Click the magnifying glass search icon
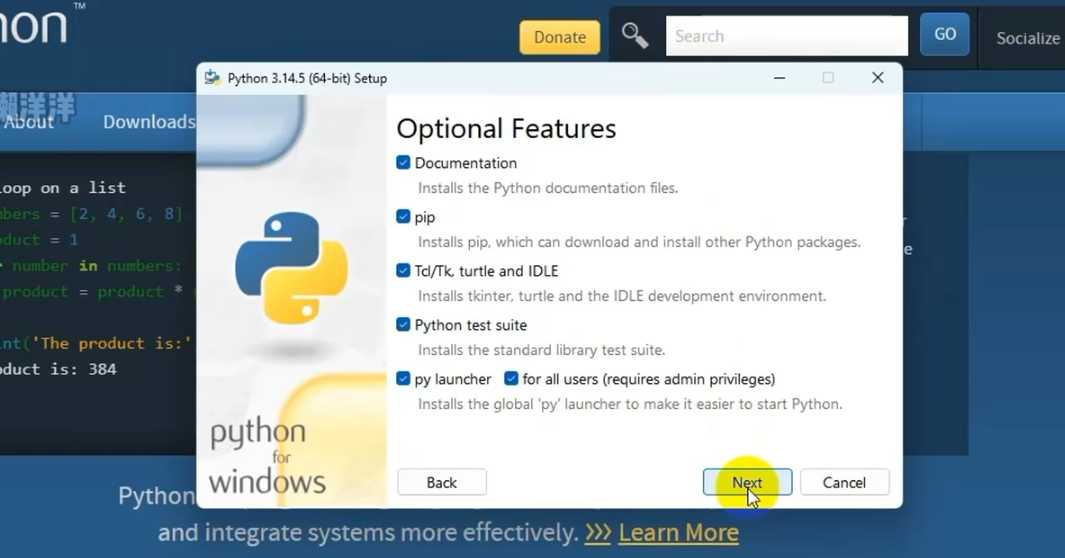This screenshot has width=1065, height=558. point(635,36)
